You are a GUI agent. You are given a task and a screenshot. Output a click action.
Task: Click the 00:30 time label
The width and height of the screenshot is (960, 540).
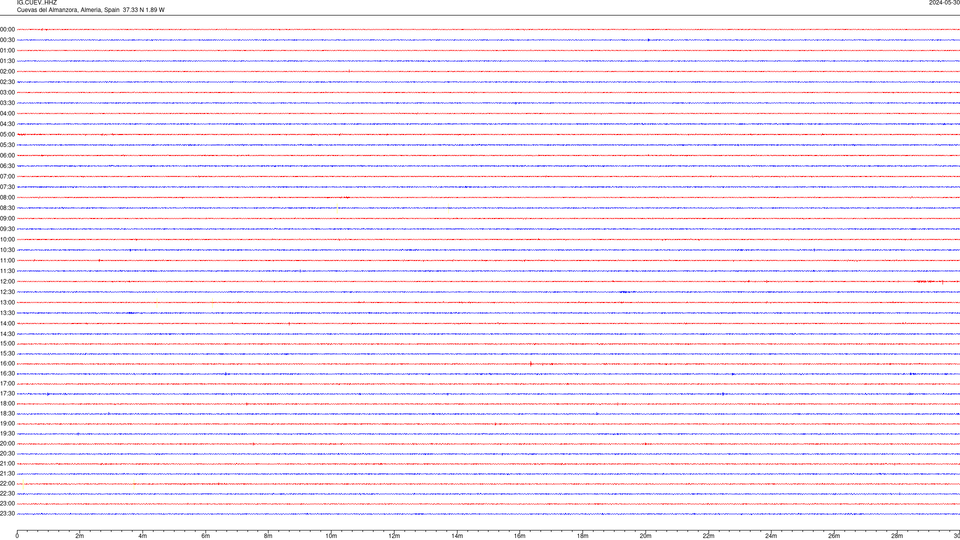[x=7, y=40]
